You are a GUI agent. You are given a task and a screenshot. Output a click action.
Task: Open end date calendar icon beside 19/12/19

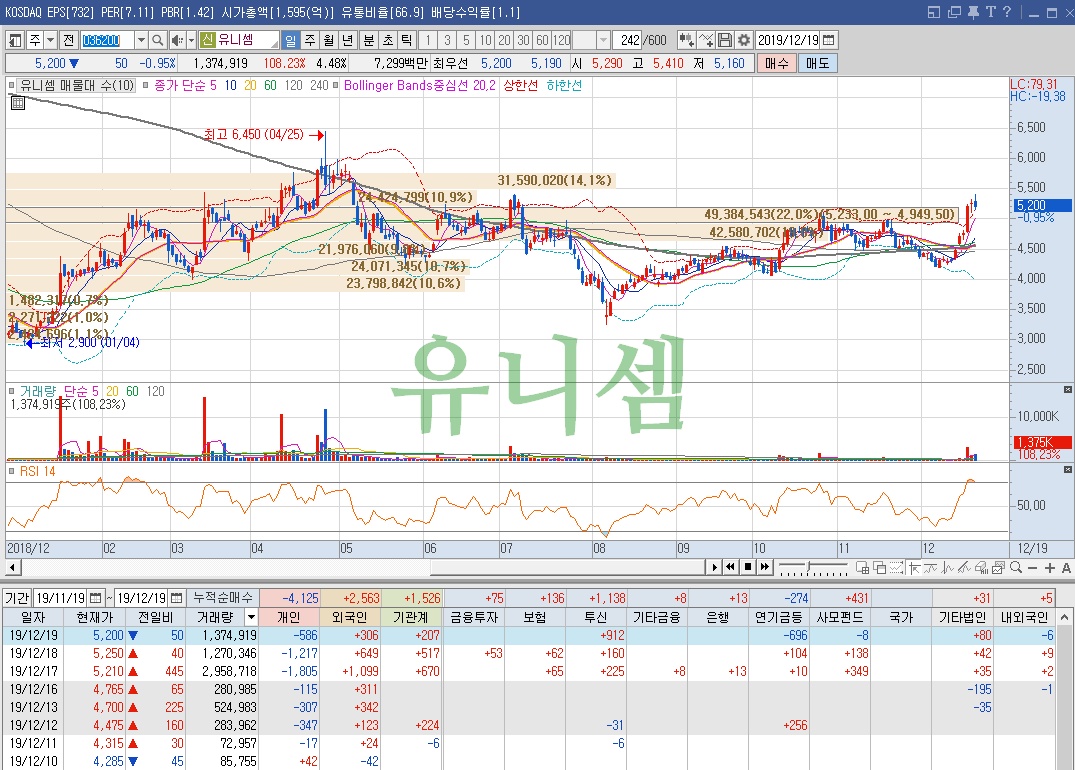pyautogui.click(x=176, y=598)
